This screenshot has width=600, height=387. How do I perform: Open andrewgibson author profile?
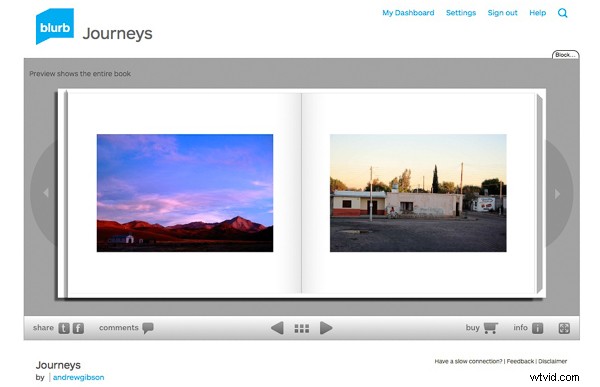78,377
